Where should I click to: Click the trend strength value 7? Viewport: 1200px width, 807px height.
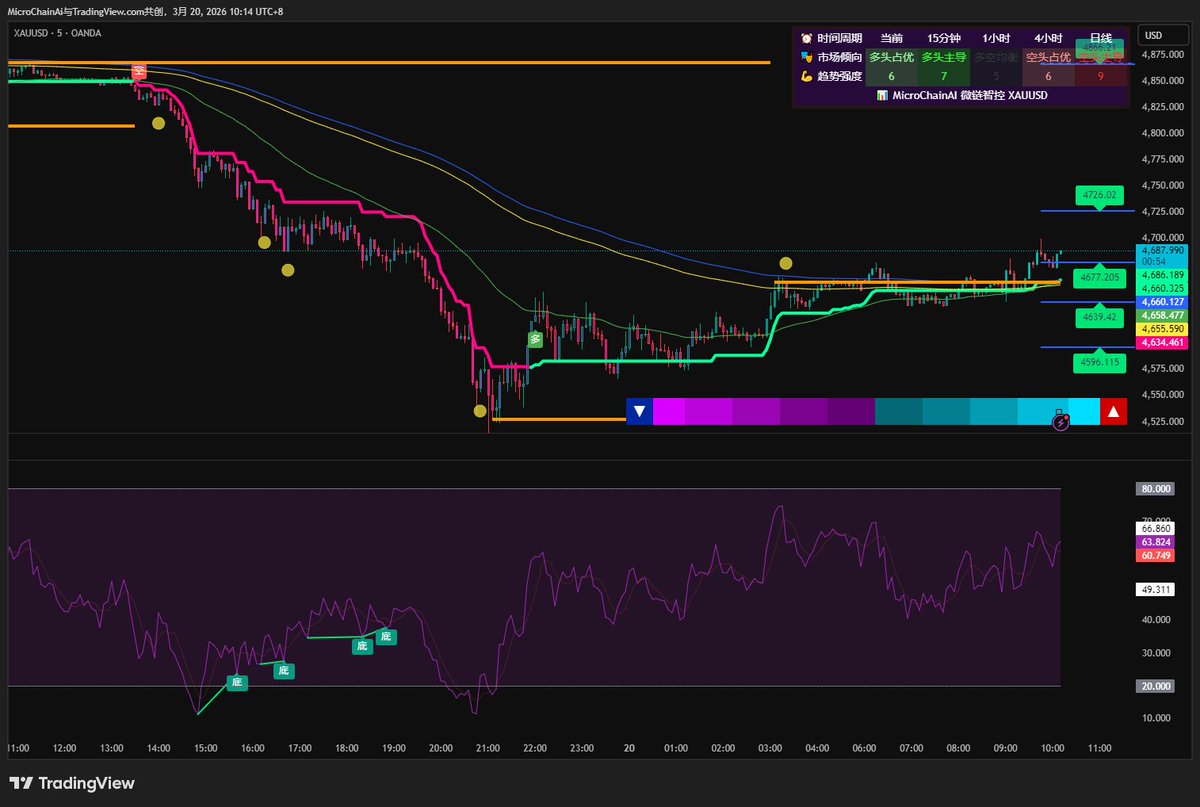coord(944,76)
